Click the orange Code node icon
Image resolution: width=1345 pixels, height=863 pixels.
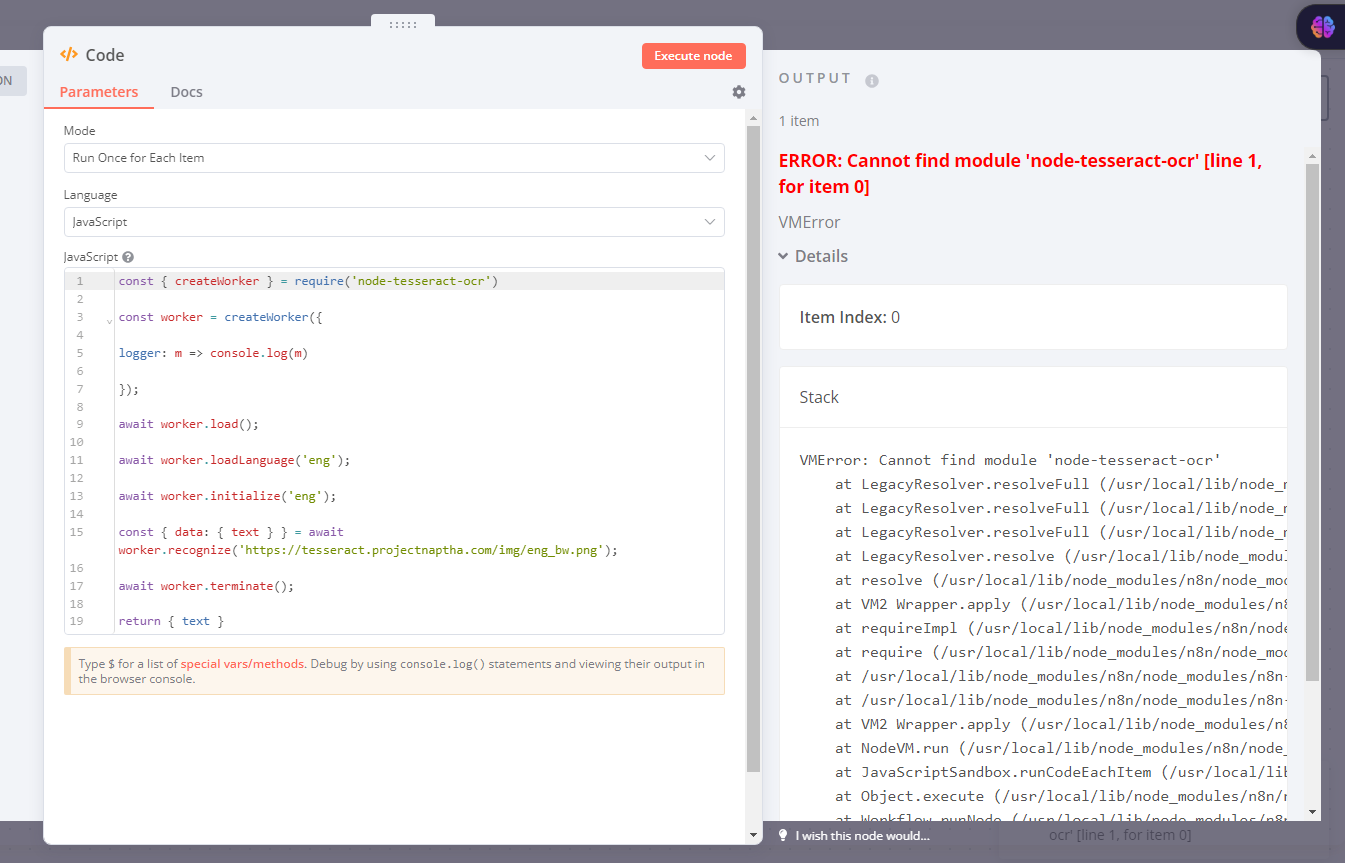pyautogui.click(x=69, y=55)
